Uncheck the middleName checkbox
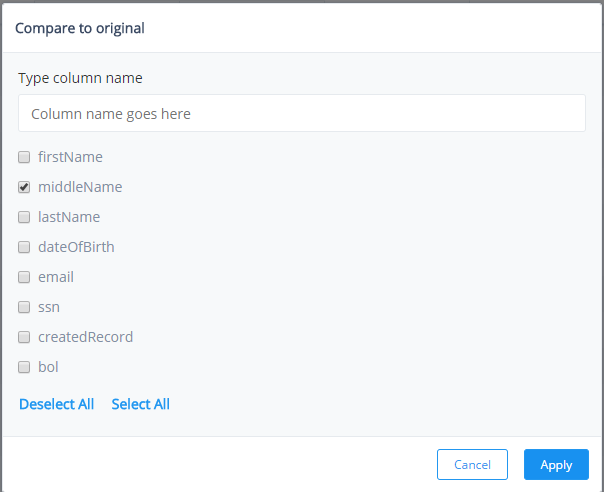 click(x=24, y=187)
